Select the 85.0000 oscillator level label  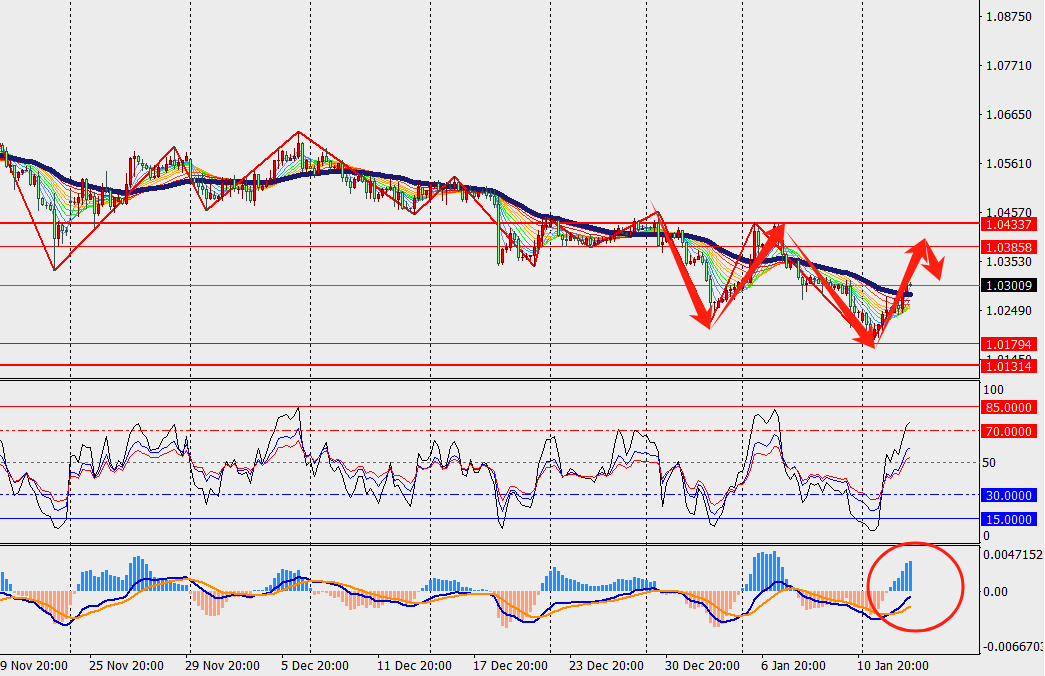coord(1009,407)
